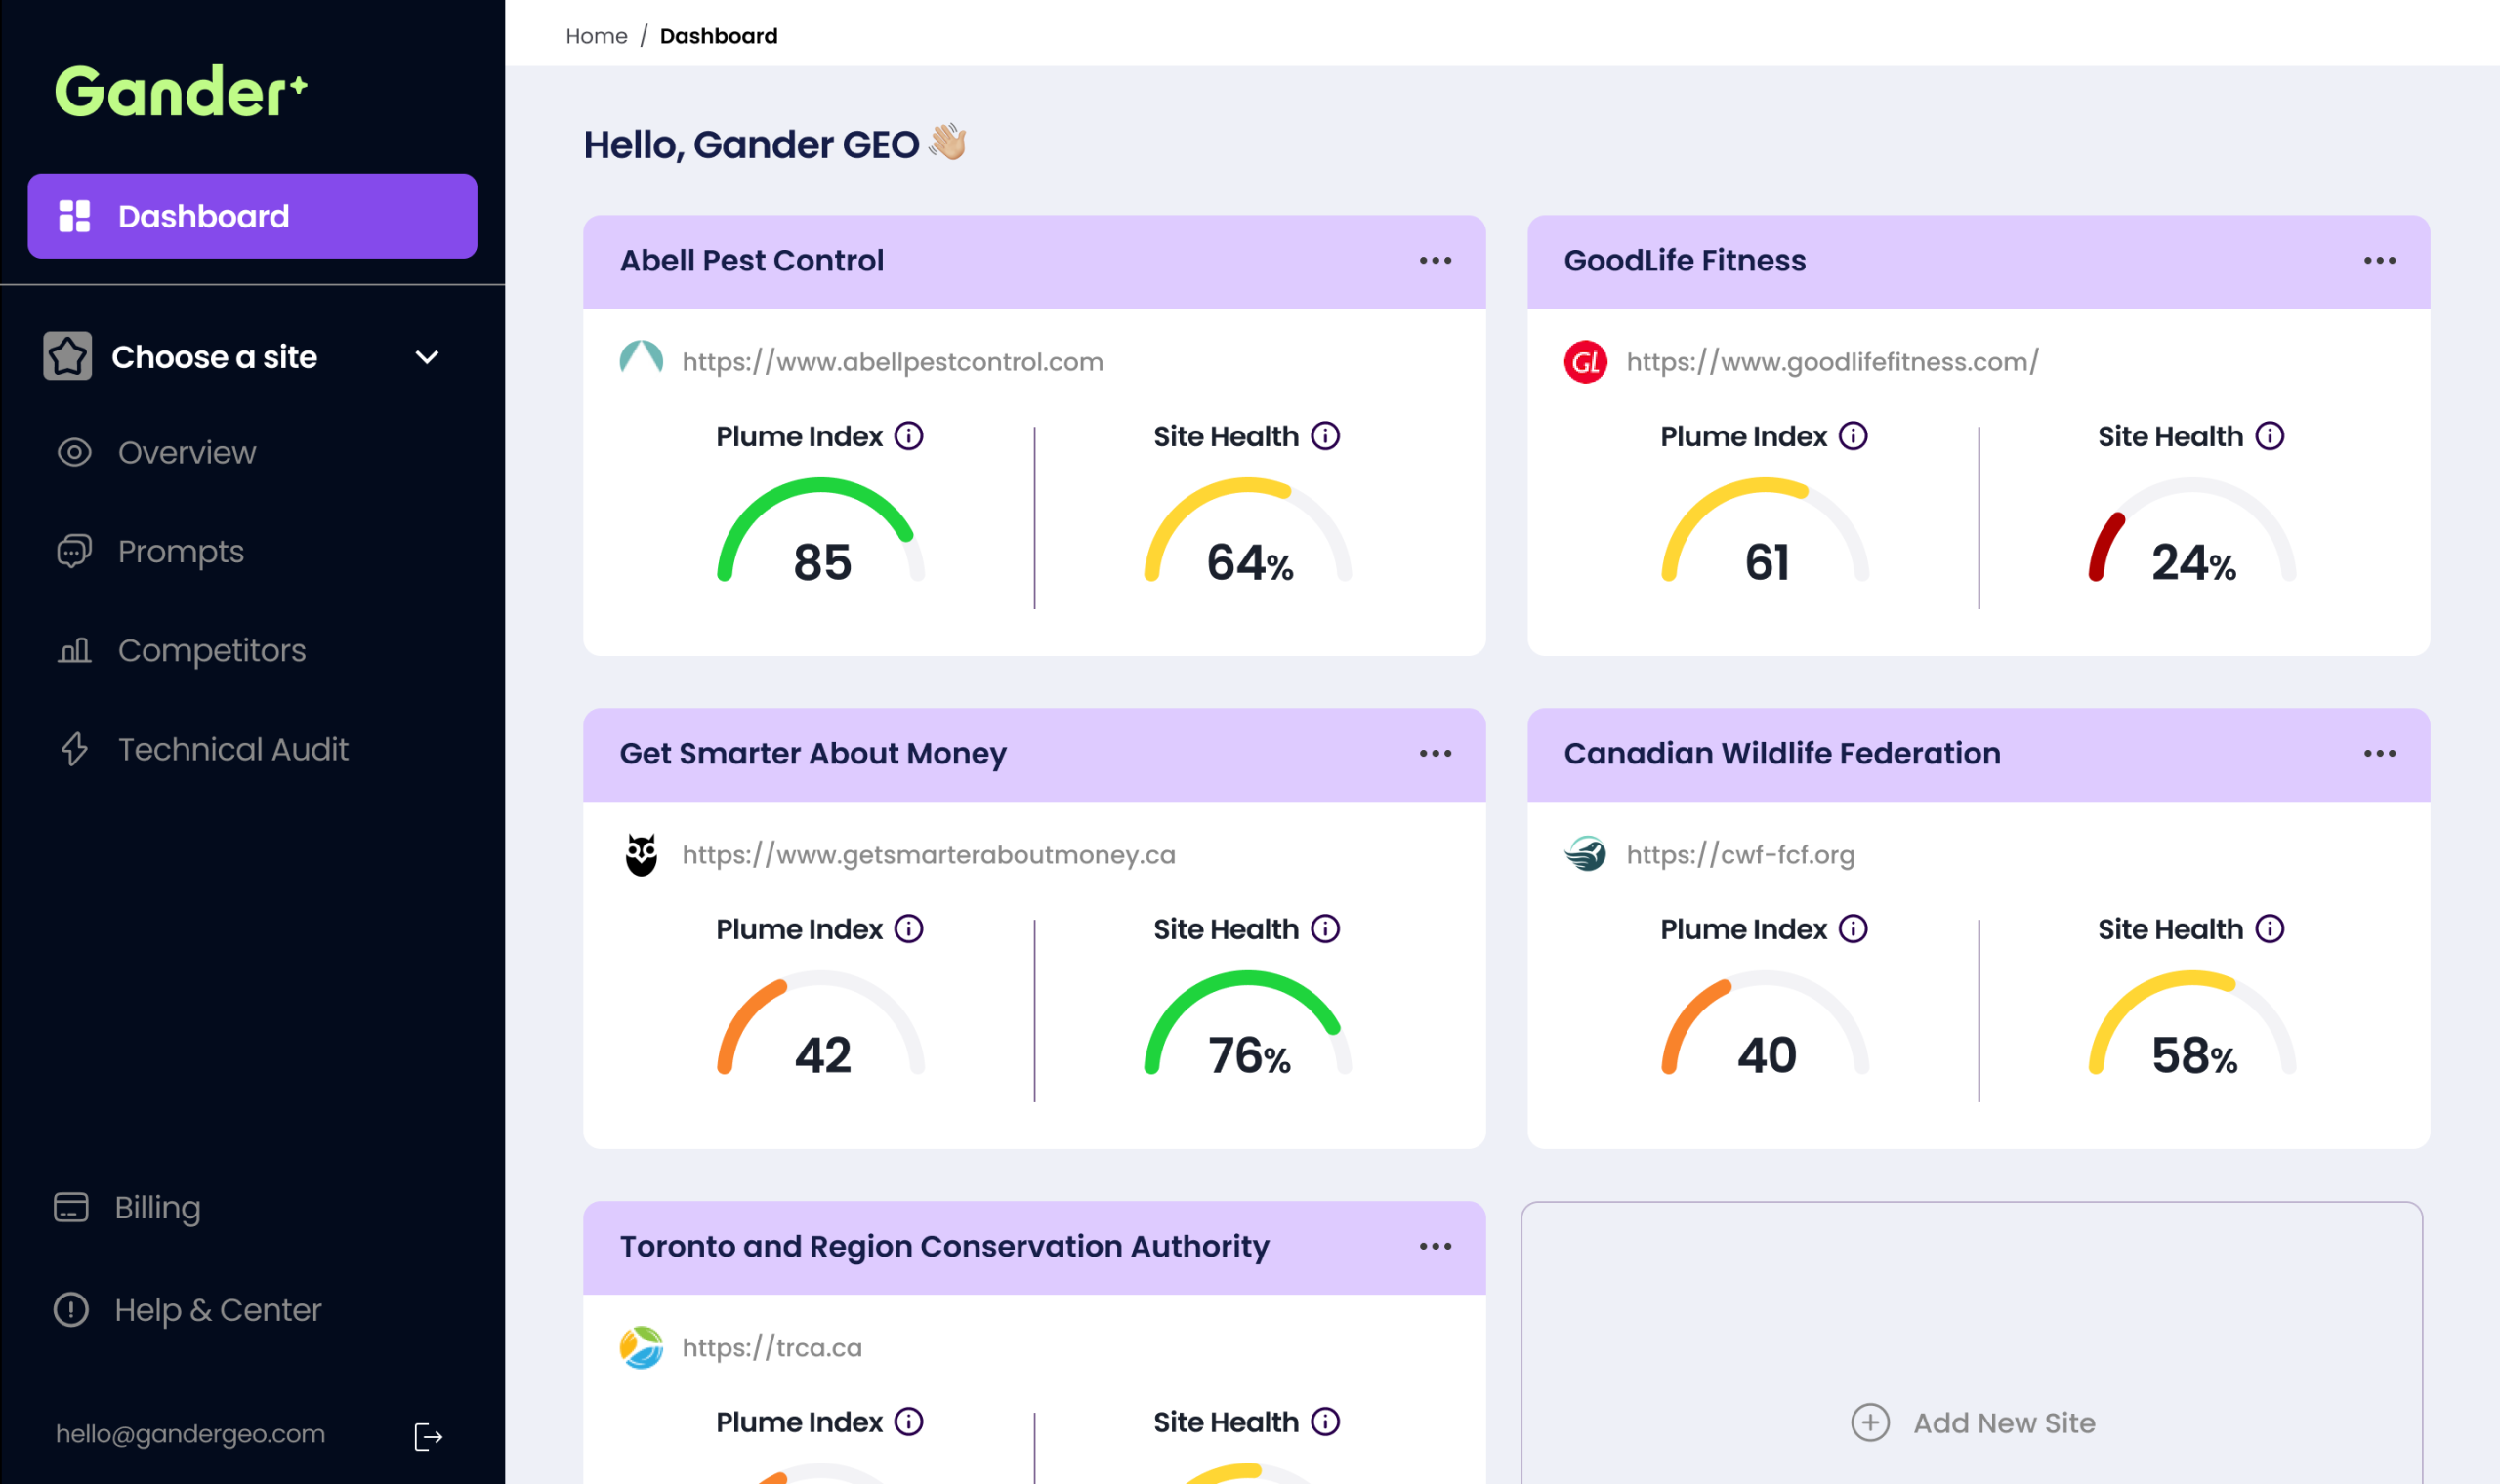The image size is (2500, 1484).
Task: Open Toronto and Region Conservation Authority menu
Action: (x=1435, y=1246)
